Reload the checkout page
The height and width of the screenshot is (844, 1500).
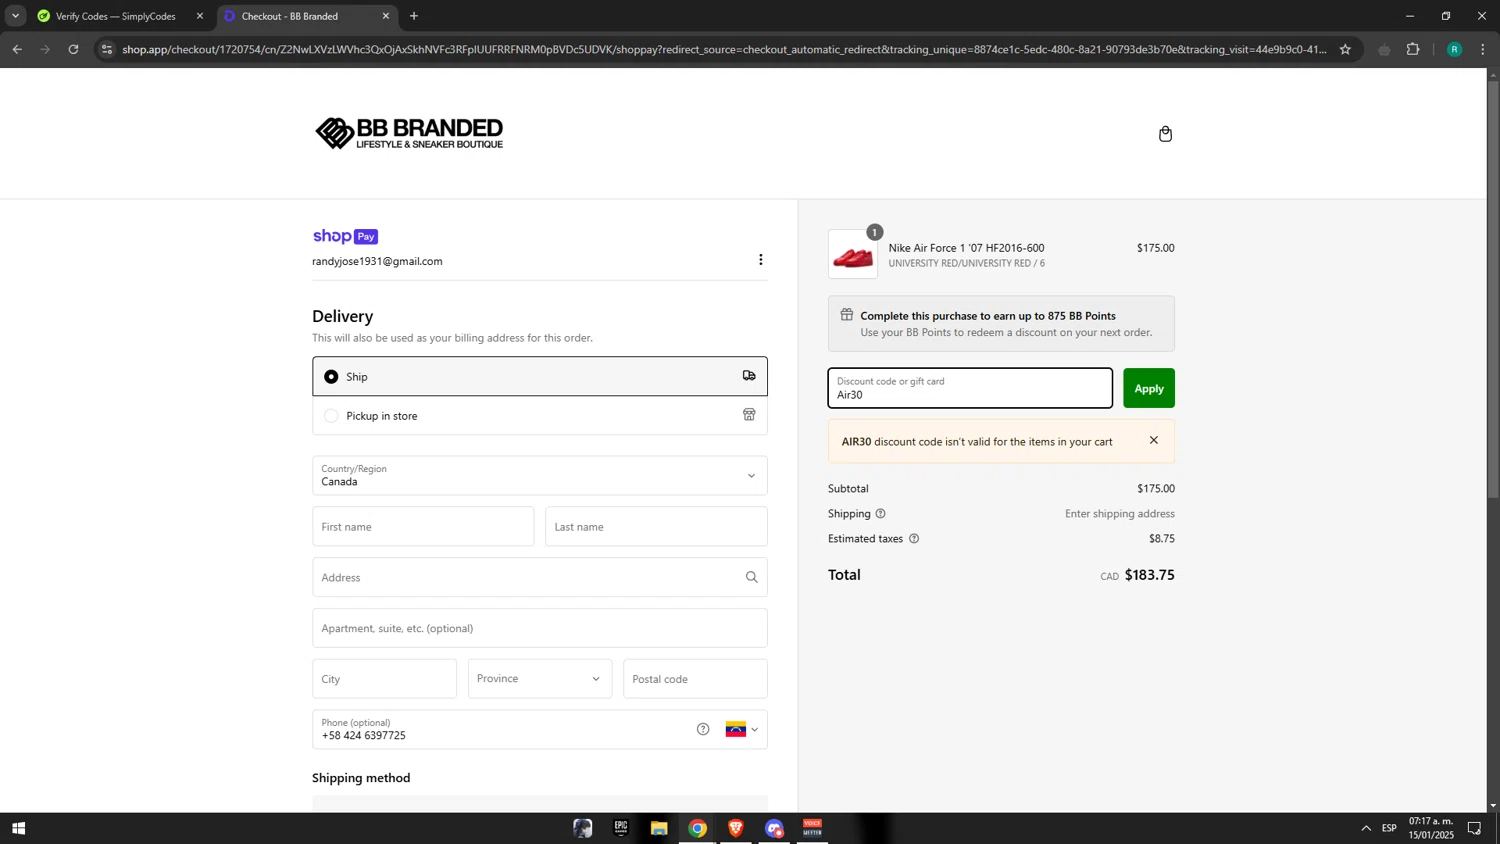(x=73, y=49)
